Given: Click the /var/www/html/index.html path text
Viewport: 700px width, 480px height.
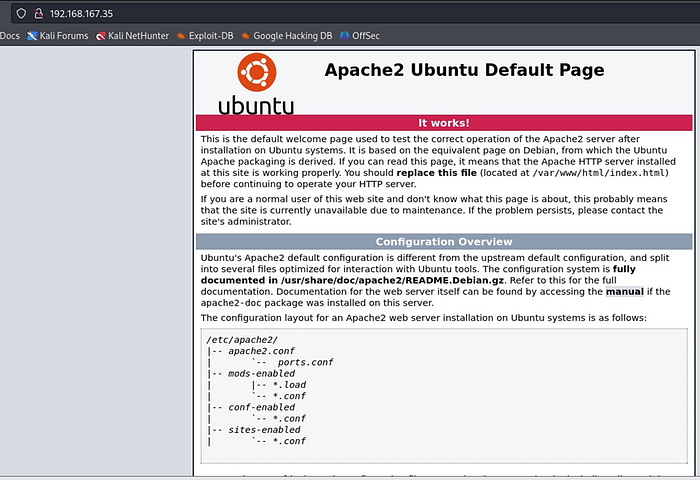Looking at the screenshot, I should click(x=599, y=173).
